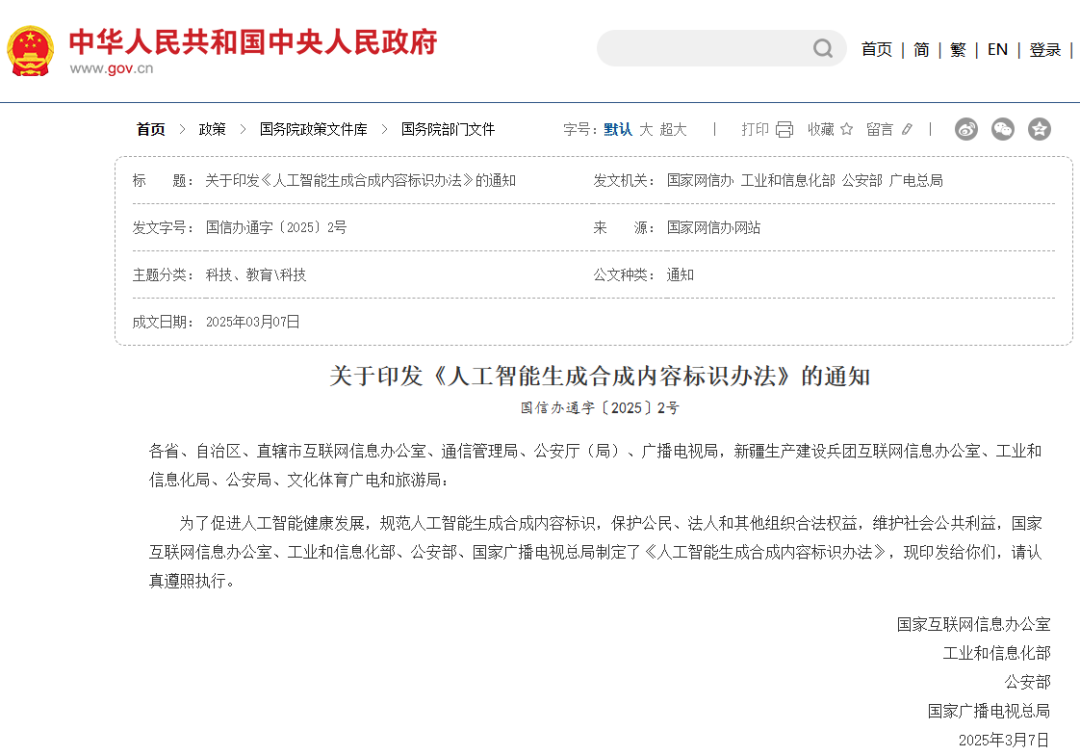Switch to traditional Chinese 繁

957,49
